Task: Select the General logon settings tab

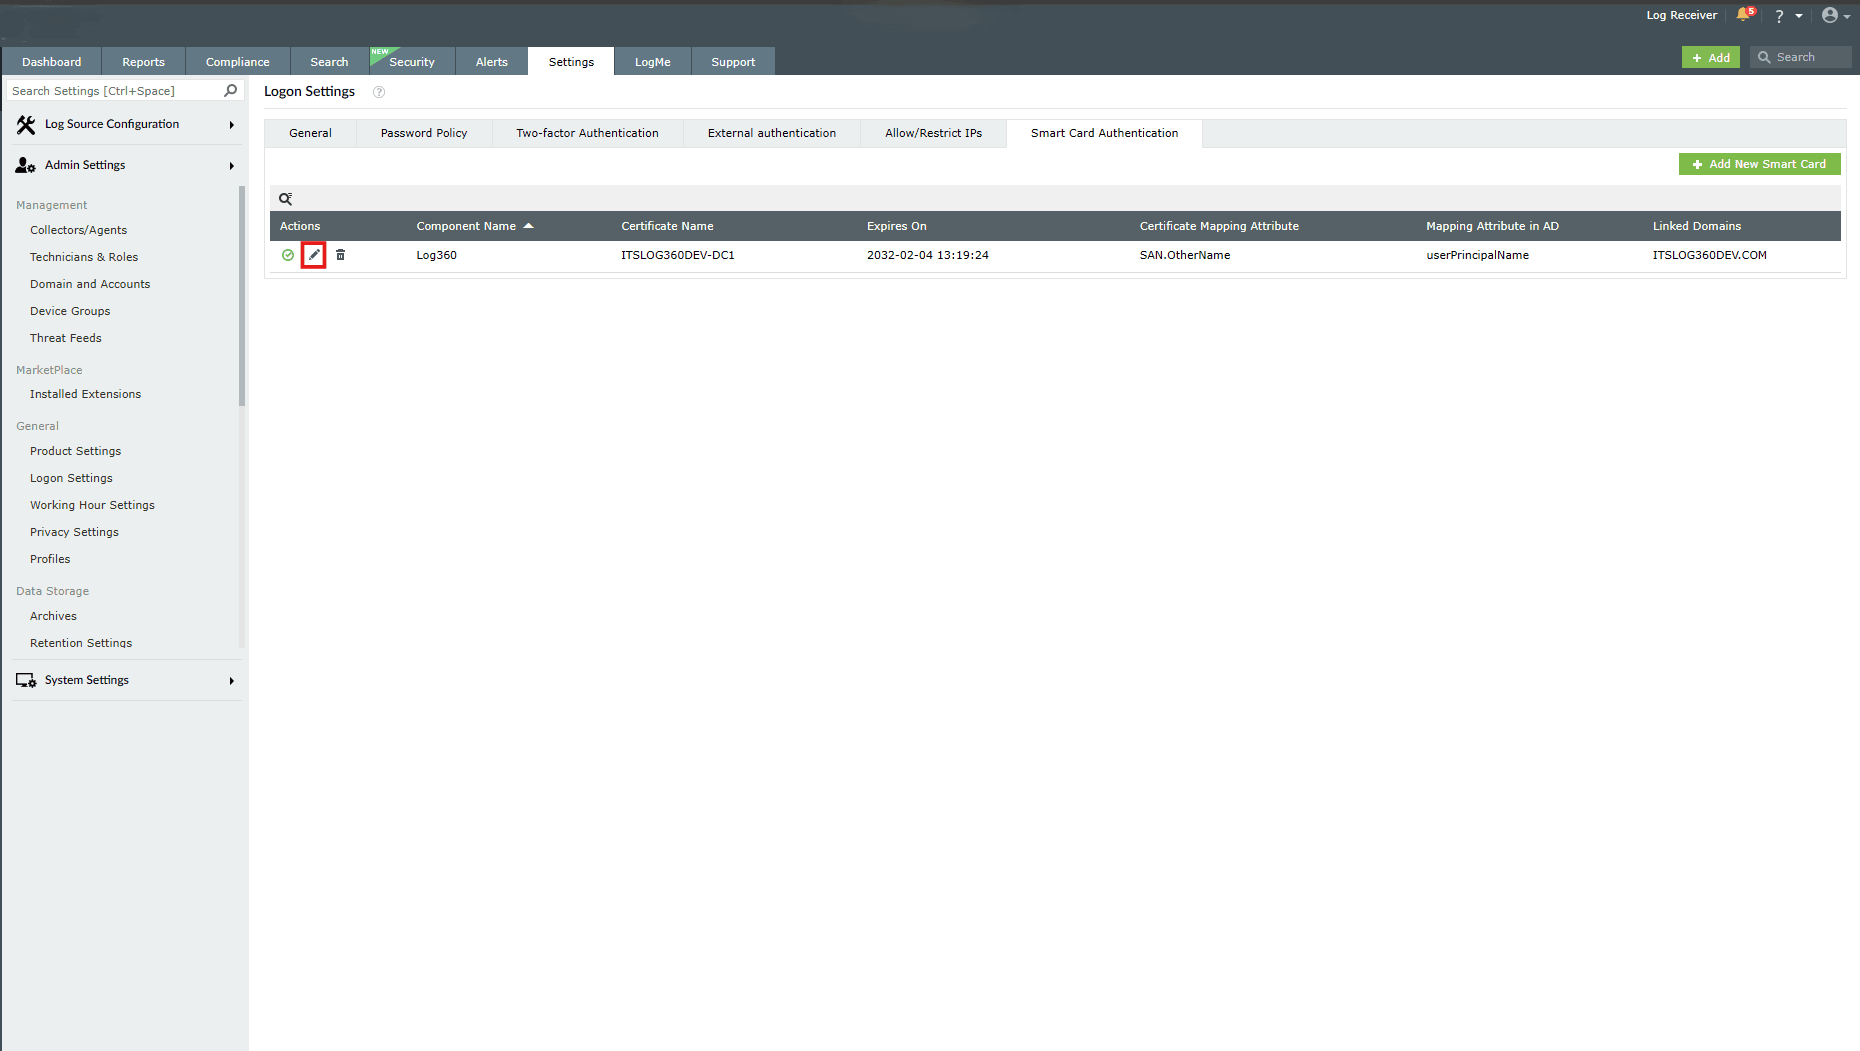Action: (x=310, y=133)
